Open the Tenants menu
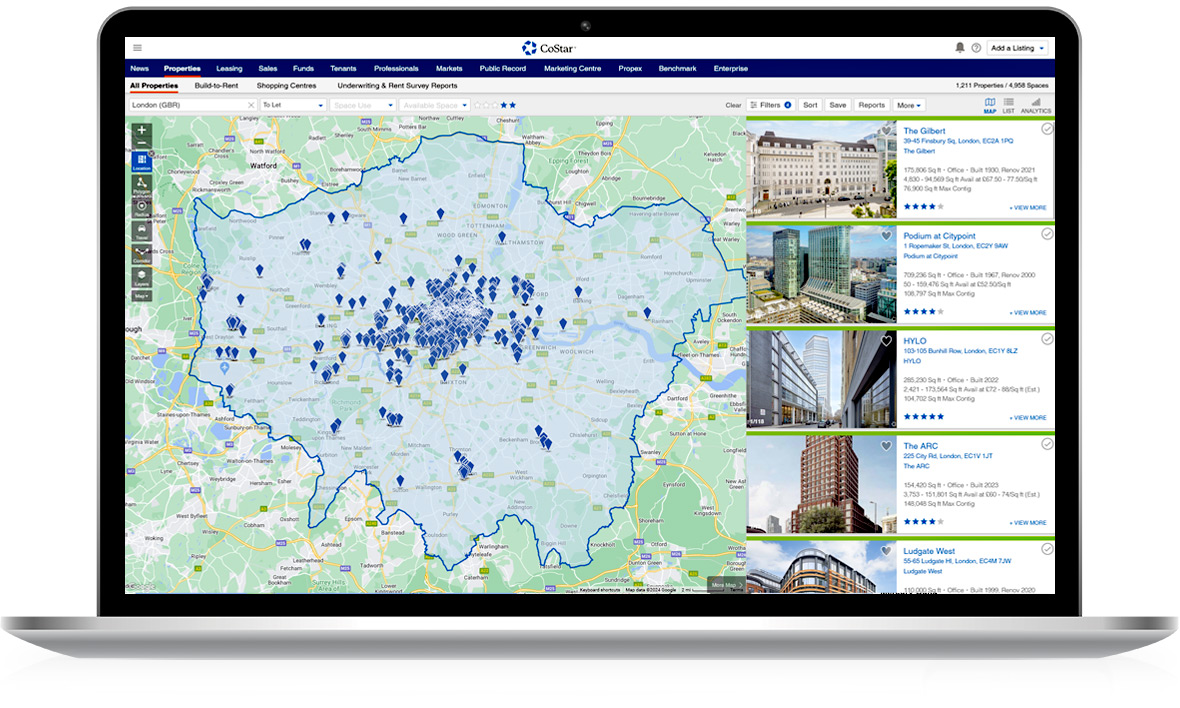Screen dimensions: 1180x708 tap(343, 68)
